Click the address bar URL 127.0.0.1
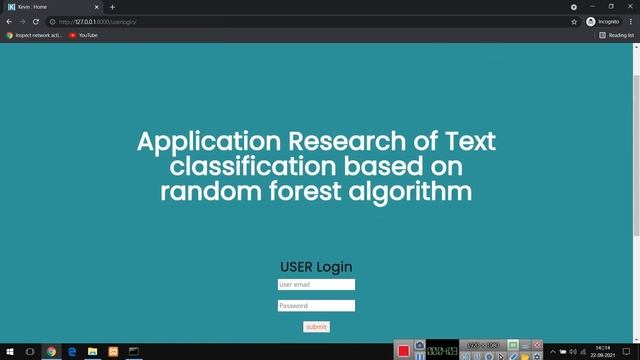 (x=98, y=22)
